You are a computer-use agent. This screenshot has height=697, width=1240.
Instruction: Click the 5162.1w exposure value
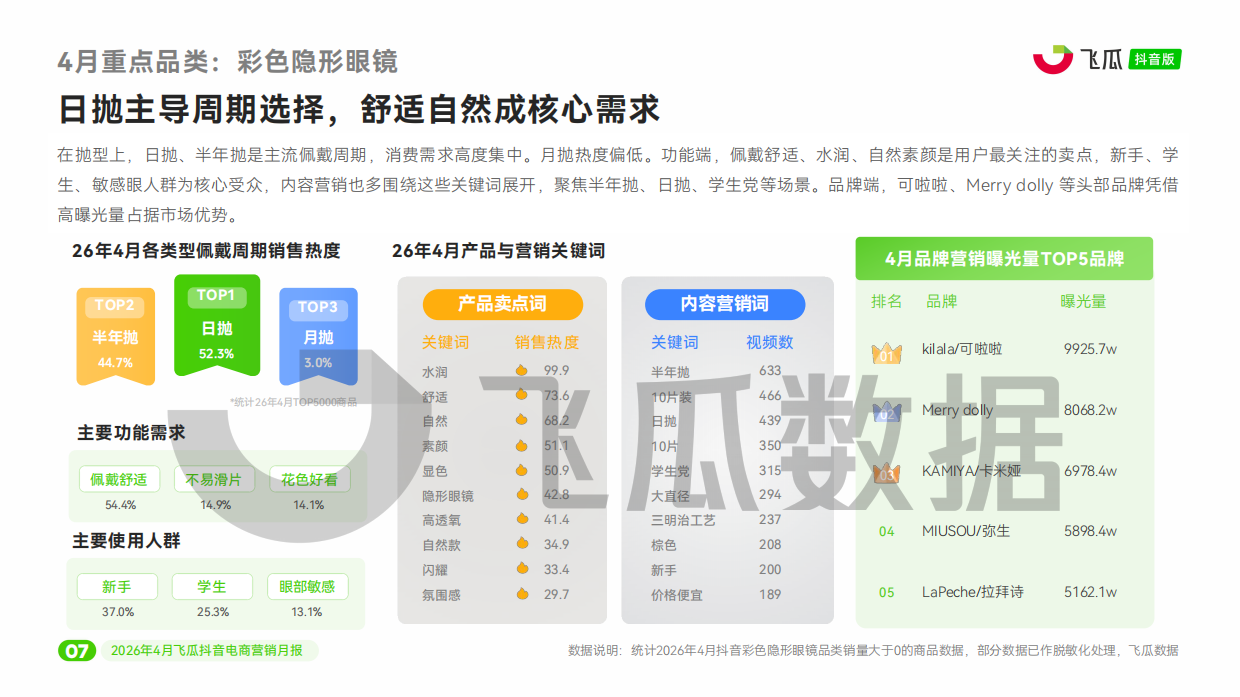(1090, 592)
